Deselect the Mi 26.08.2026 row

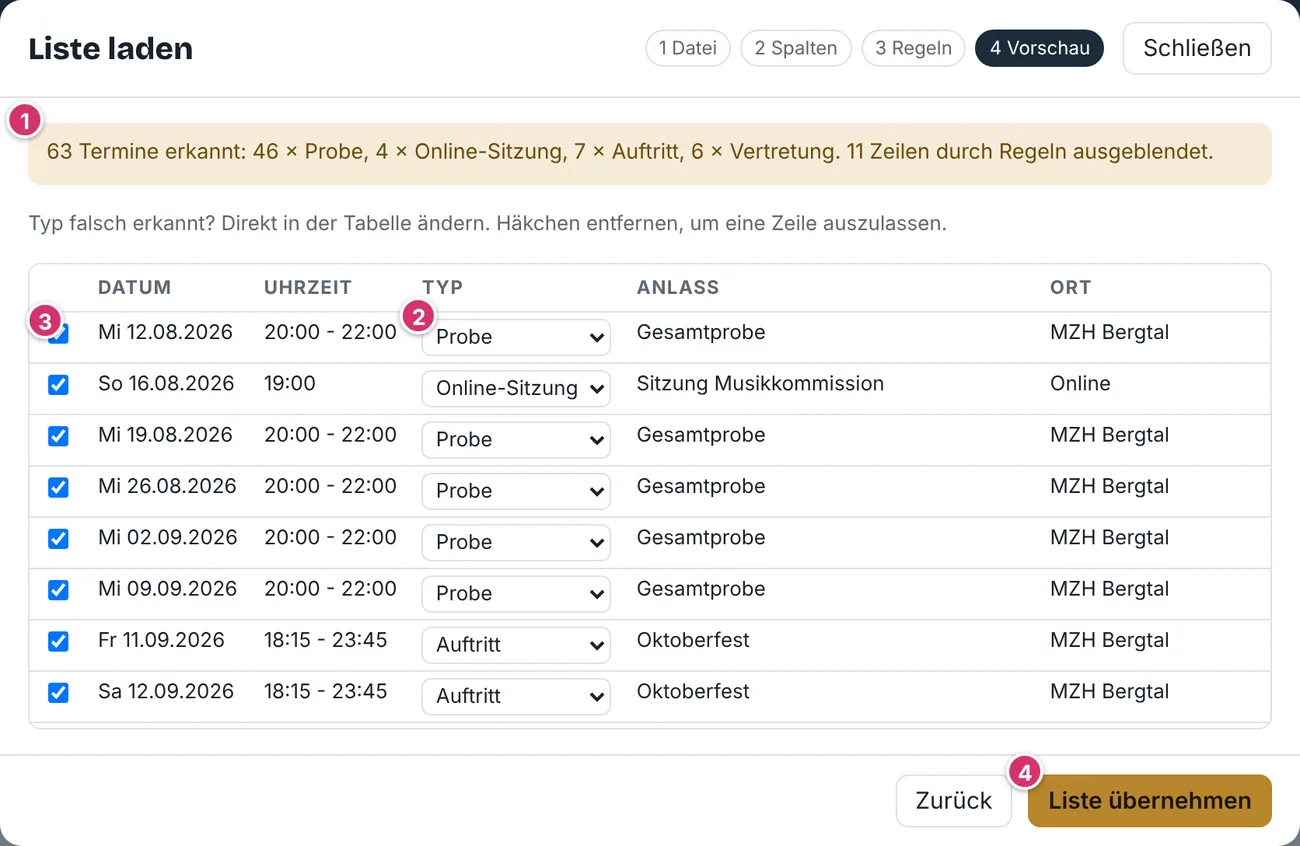click(59, 487)
